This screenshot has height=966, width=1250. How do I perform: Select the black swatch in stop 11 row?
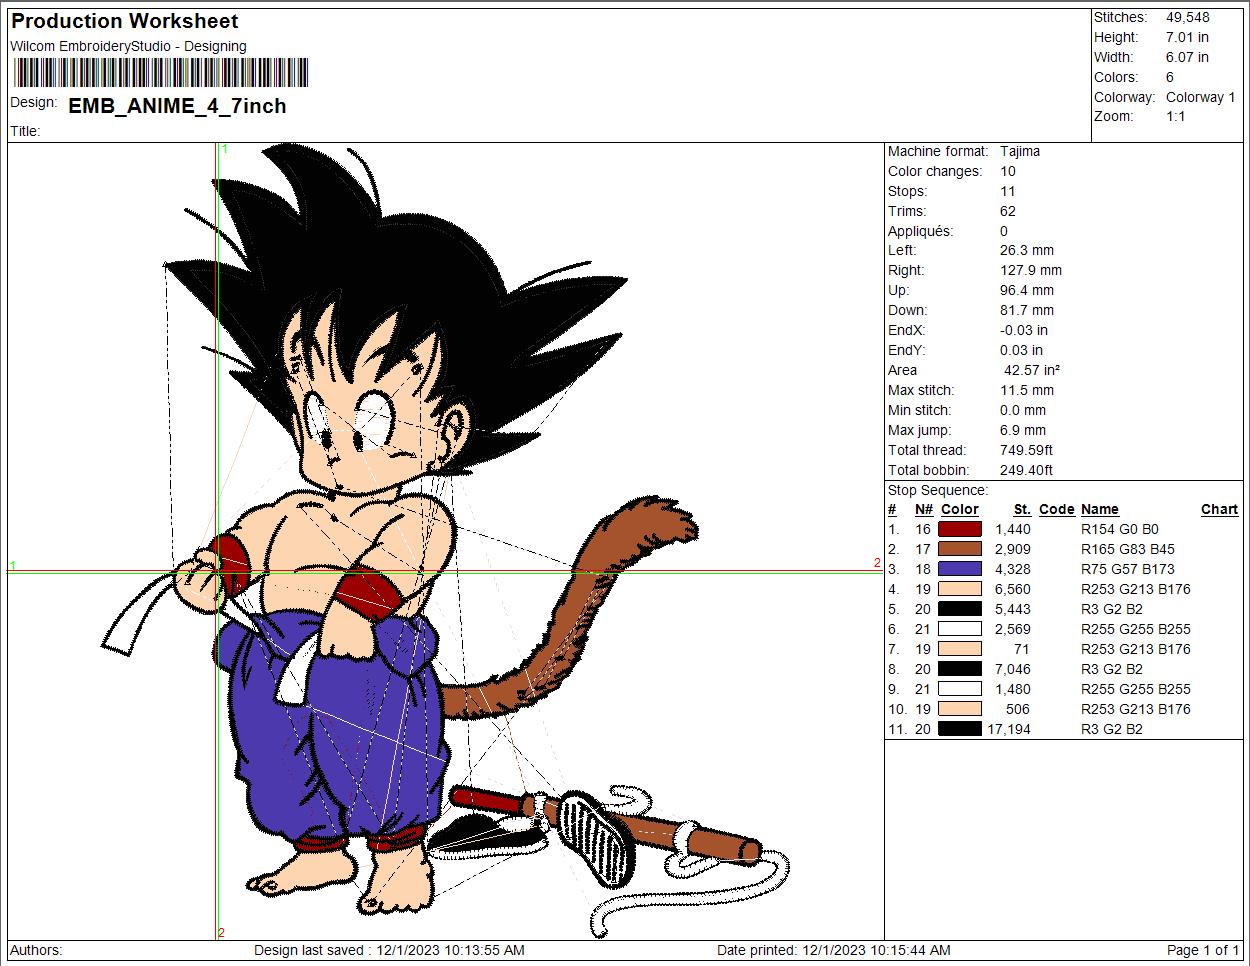click(x=959, y=729)
